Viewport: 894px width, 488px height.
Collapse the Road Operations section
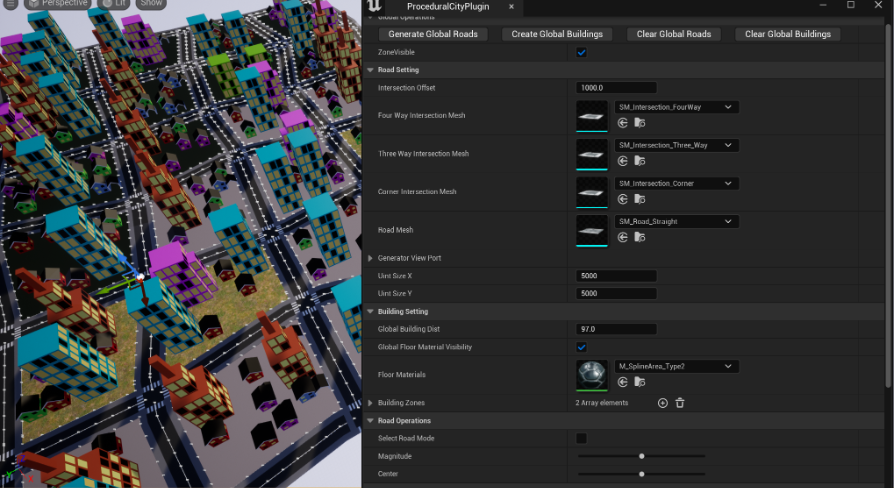coord(371,421)
